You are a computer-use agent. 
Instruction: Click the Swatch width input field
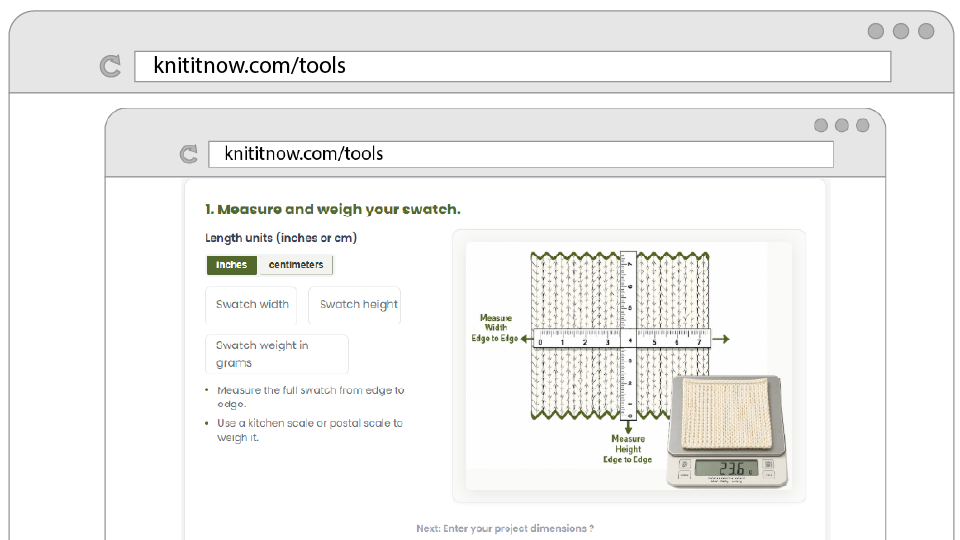[251, 305]
